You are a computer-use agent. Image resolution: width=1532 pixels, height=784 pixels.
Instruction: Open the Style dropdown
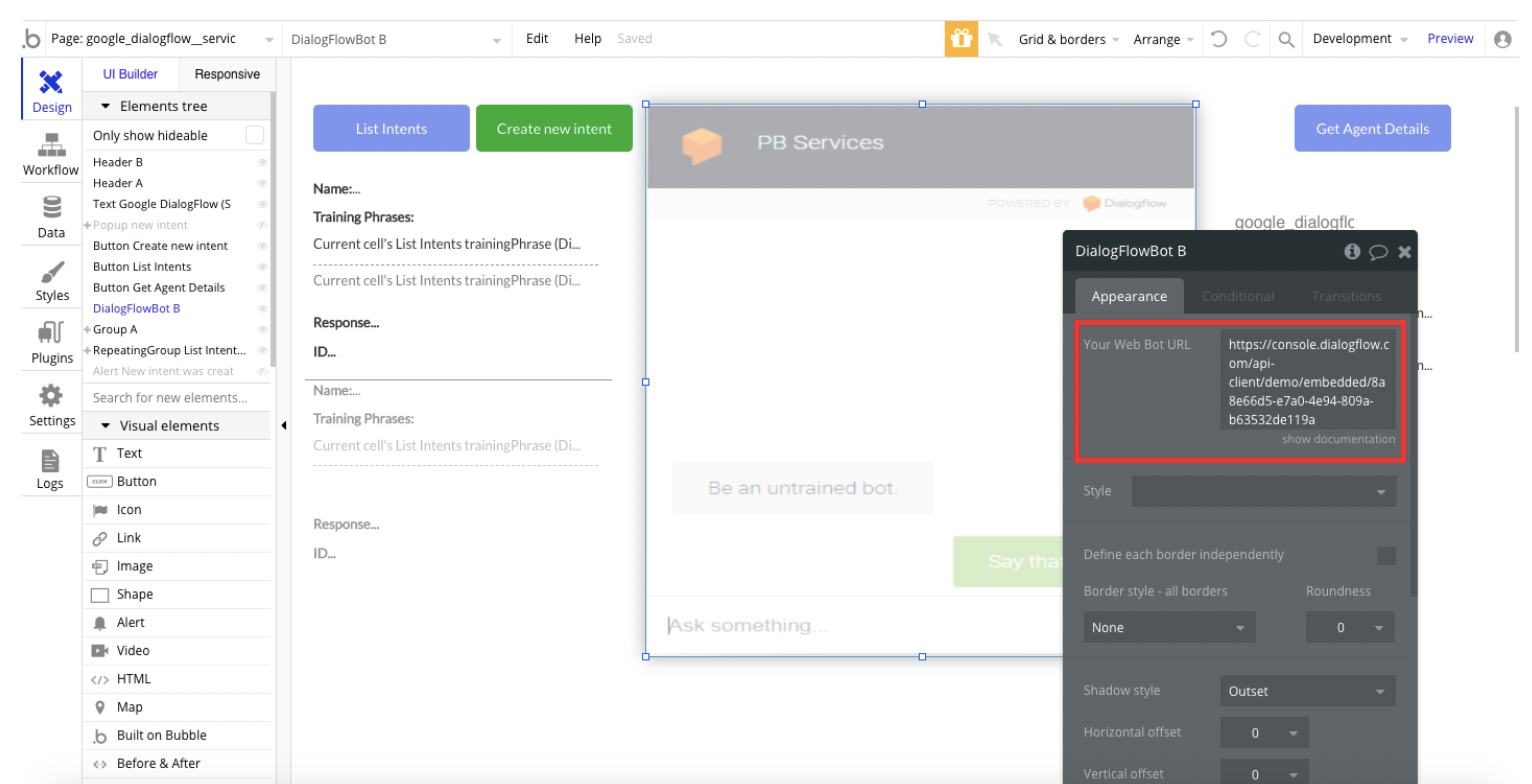1264,491
